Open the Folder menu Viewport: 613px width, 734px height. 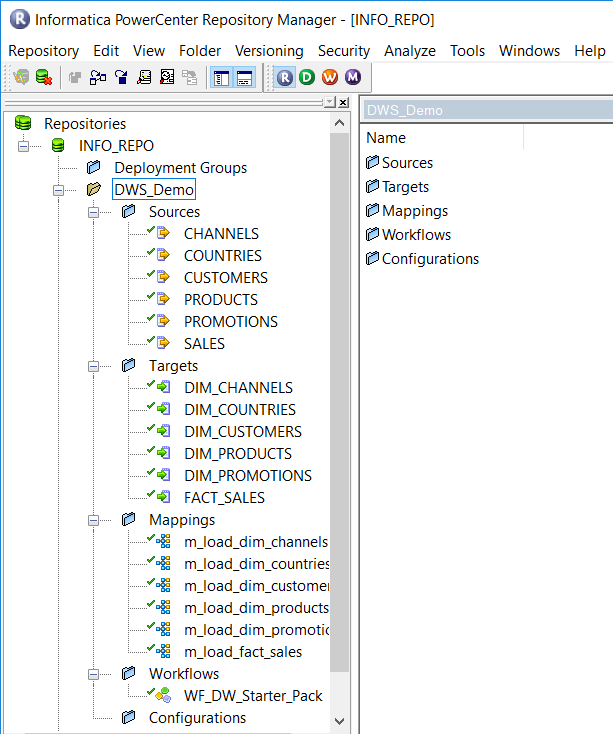[x=200, y=51]
